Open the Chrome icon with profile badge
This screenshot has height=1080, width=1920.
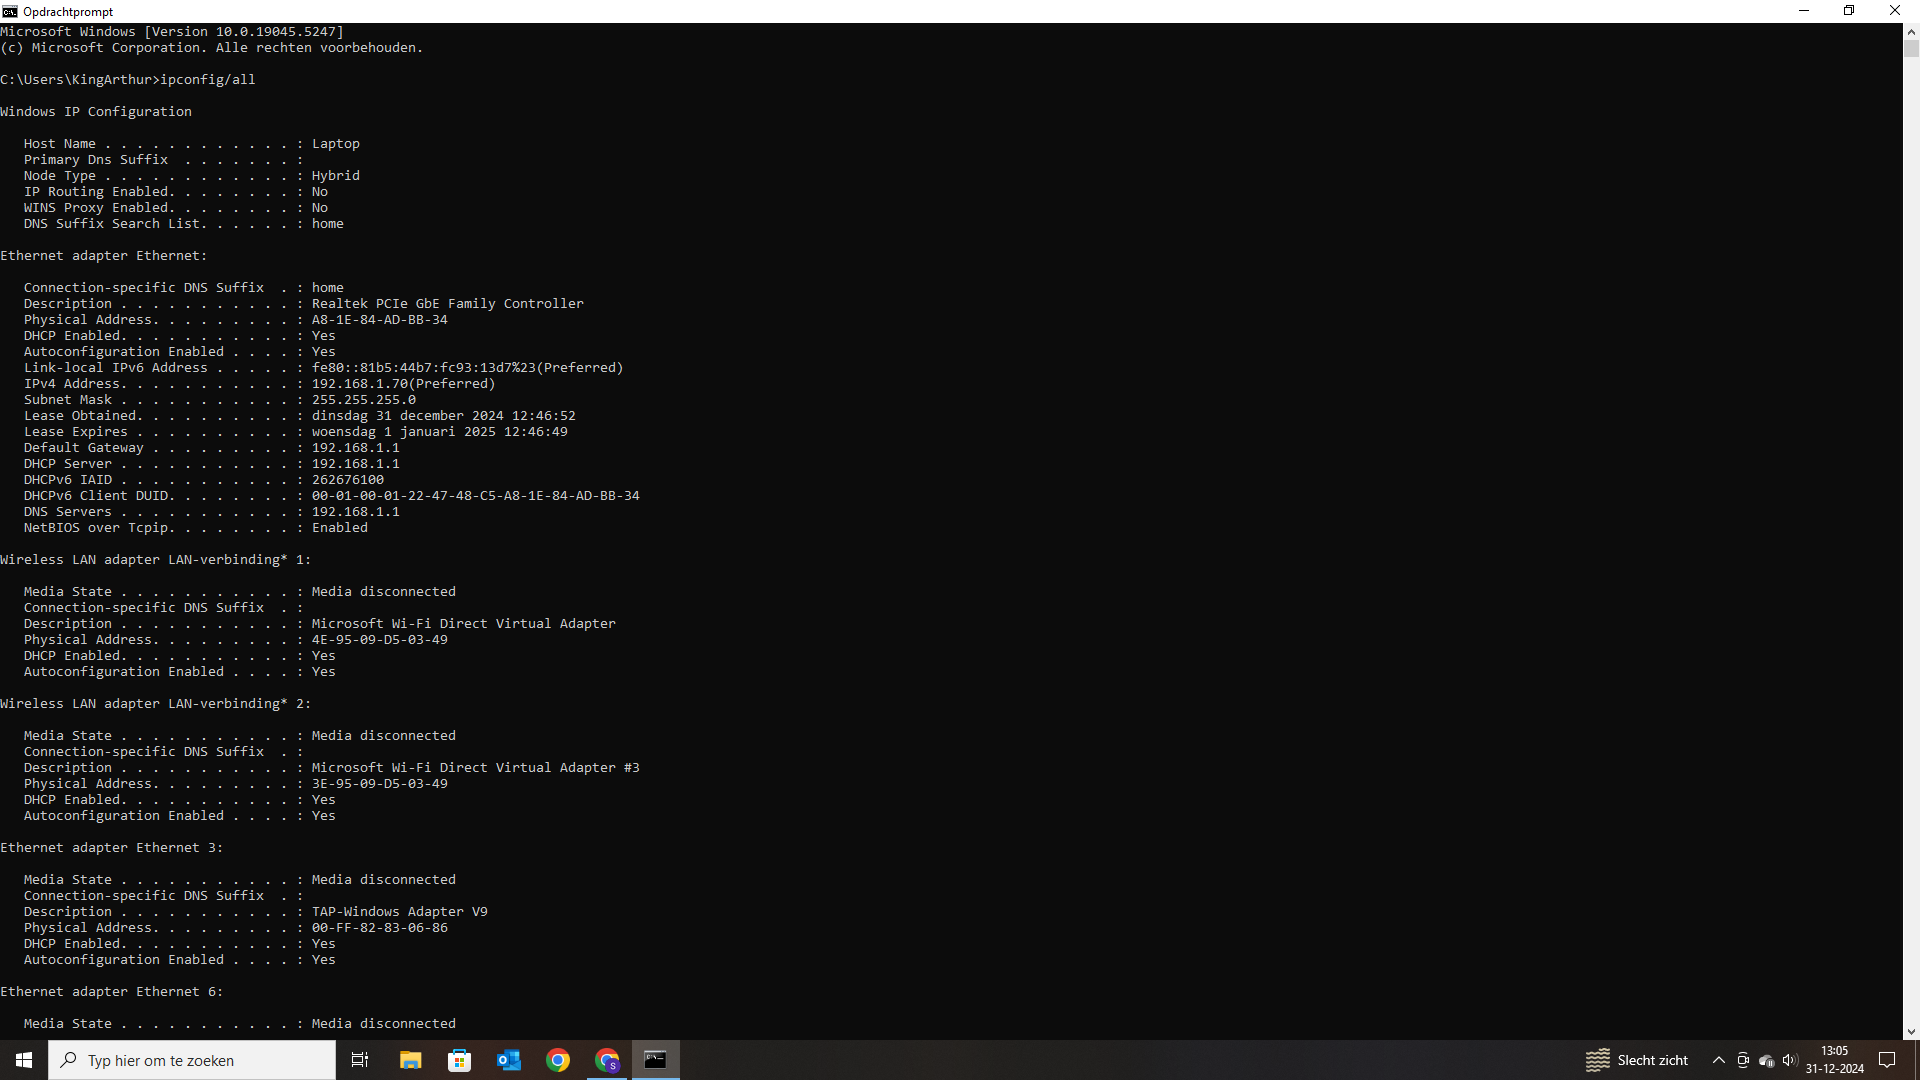(x=607, y=1060)
